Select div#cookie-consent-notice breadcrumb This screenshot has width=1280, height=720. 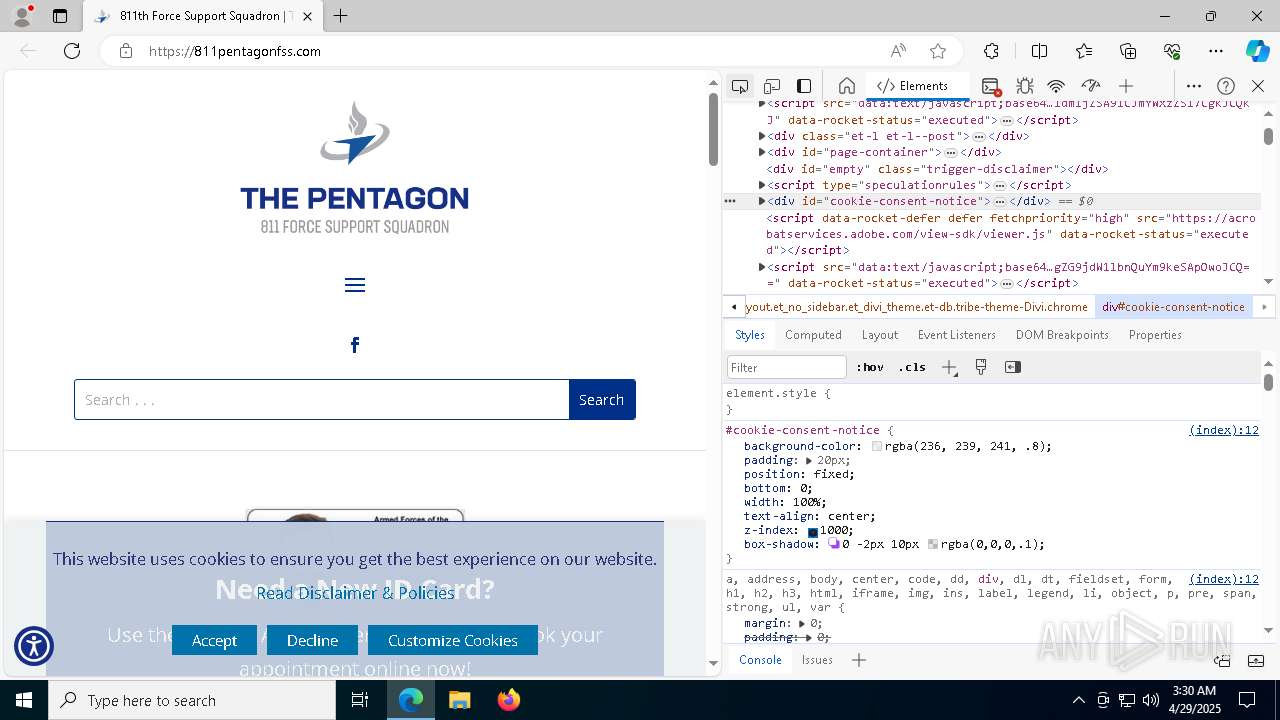point(1173,307)
